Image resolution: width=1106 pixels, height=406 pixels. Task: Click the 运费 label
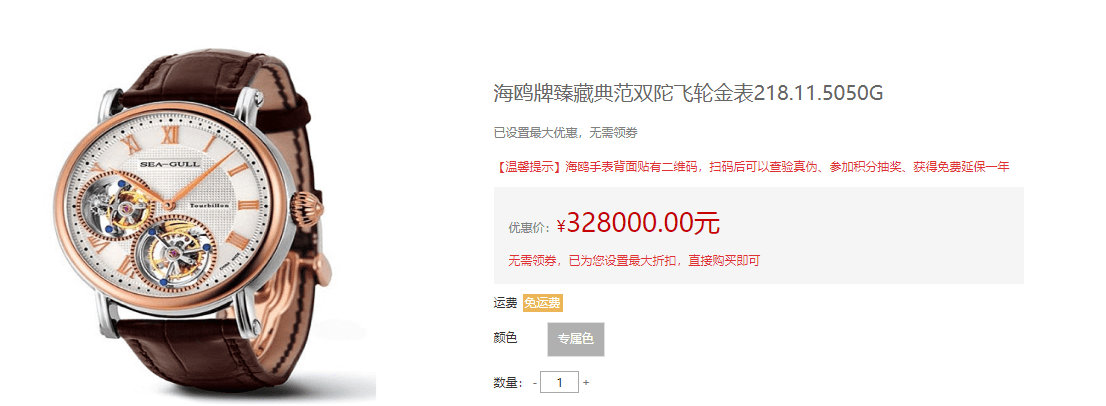point(505,303)
